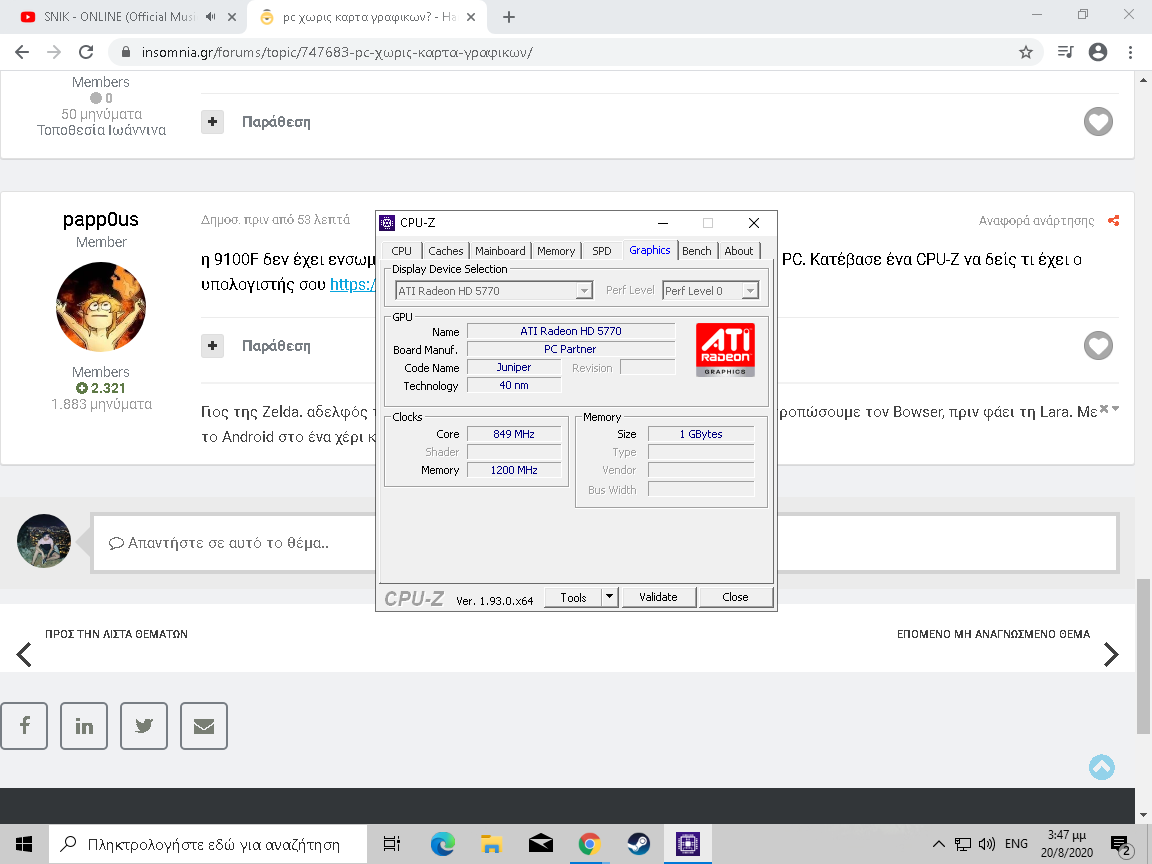This screenshot has width=1152, height=864.
Task: Open the volume control in system tray
Action: (x=987, y=843)
